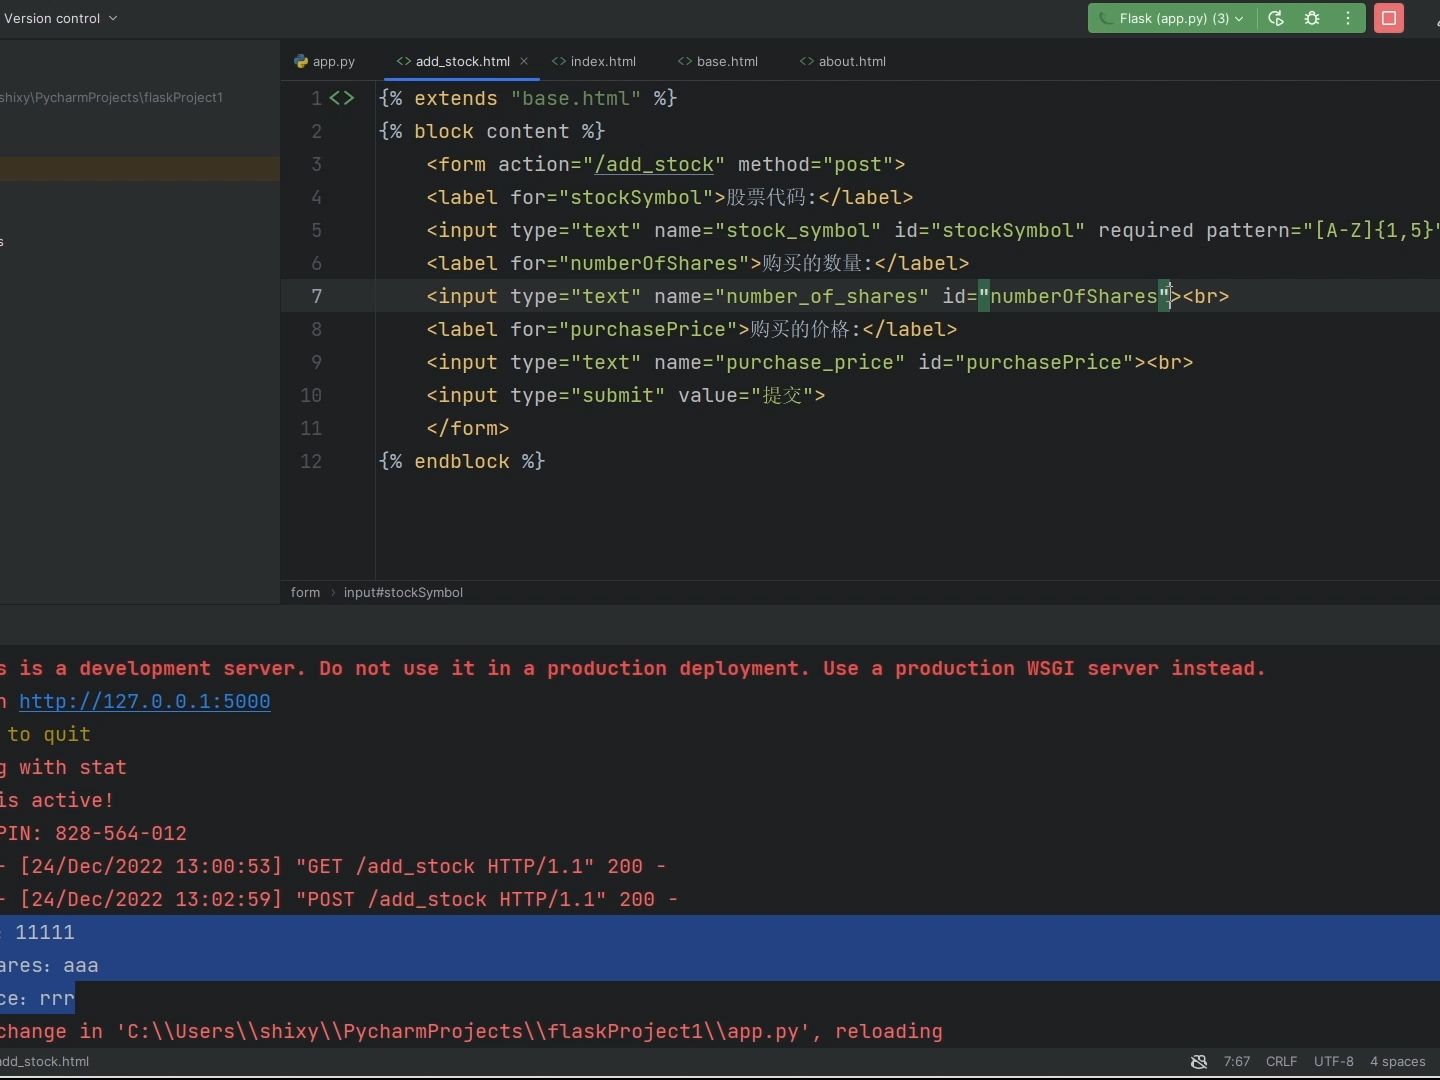Select 'input#stockSymbol' breadcrumb item

point(403,592)
